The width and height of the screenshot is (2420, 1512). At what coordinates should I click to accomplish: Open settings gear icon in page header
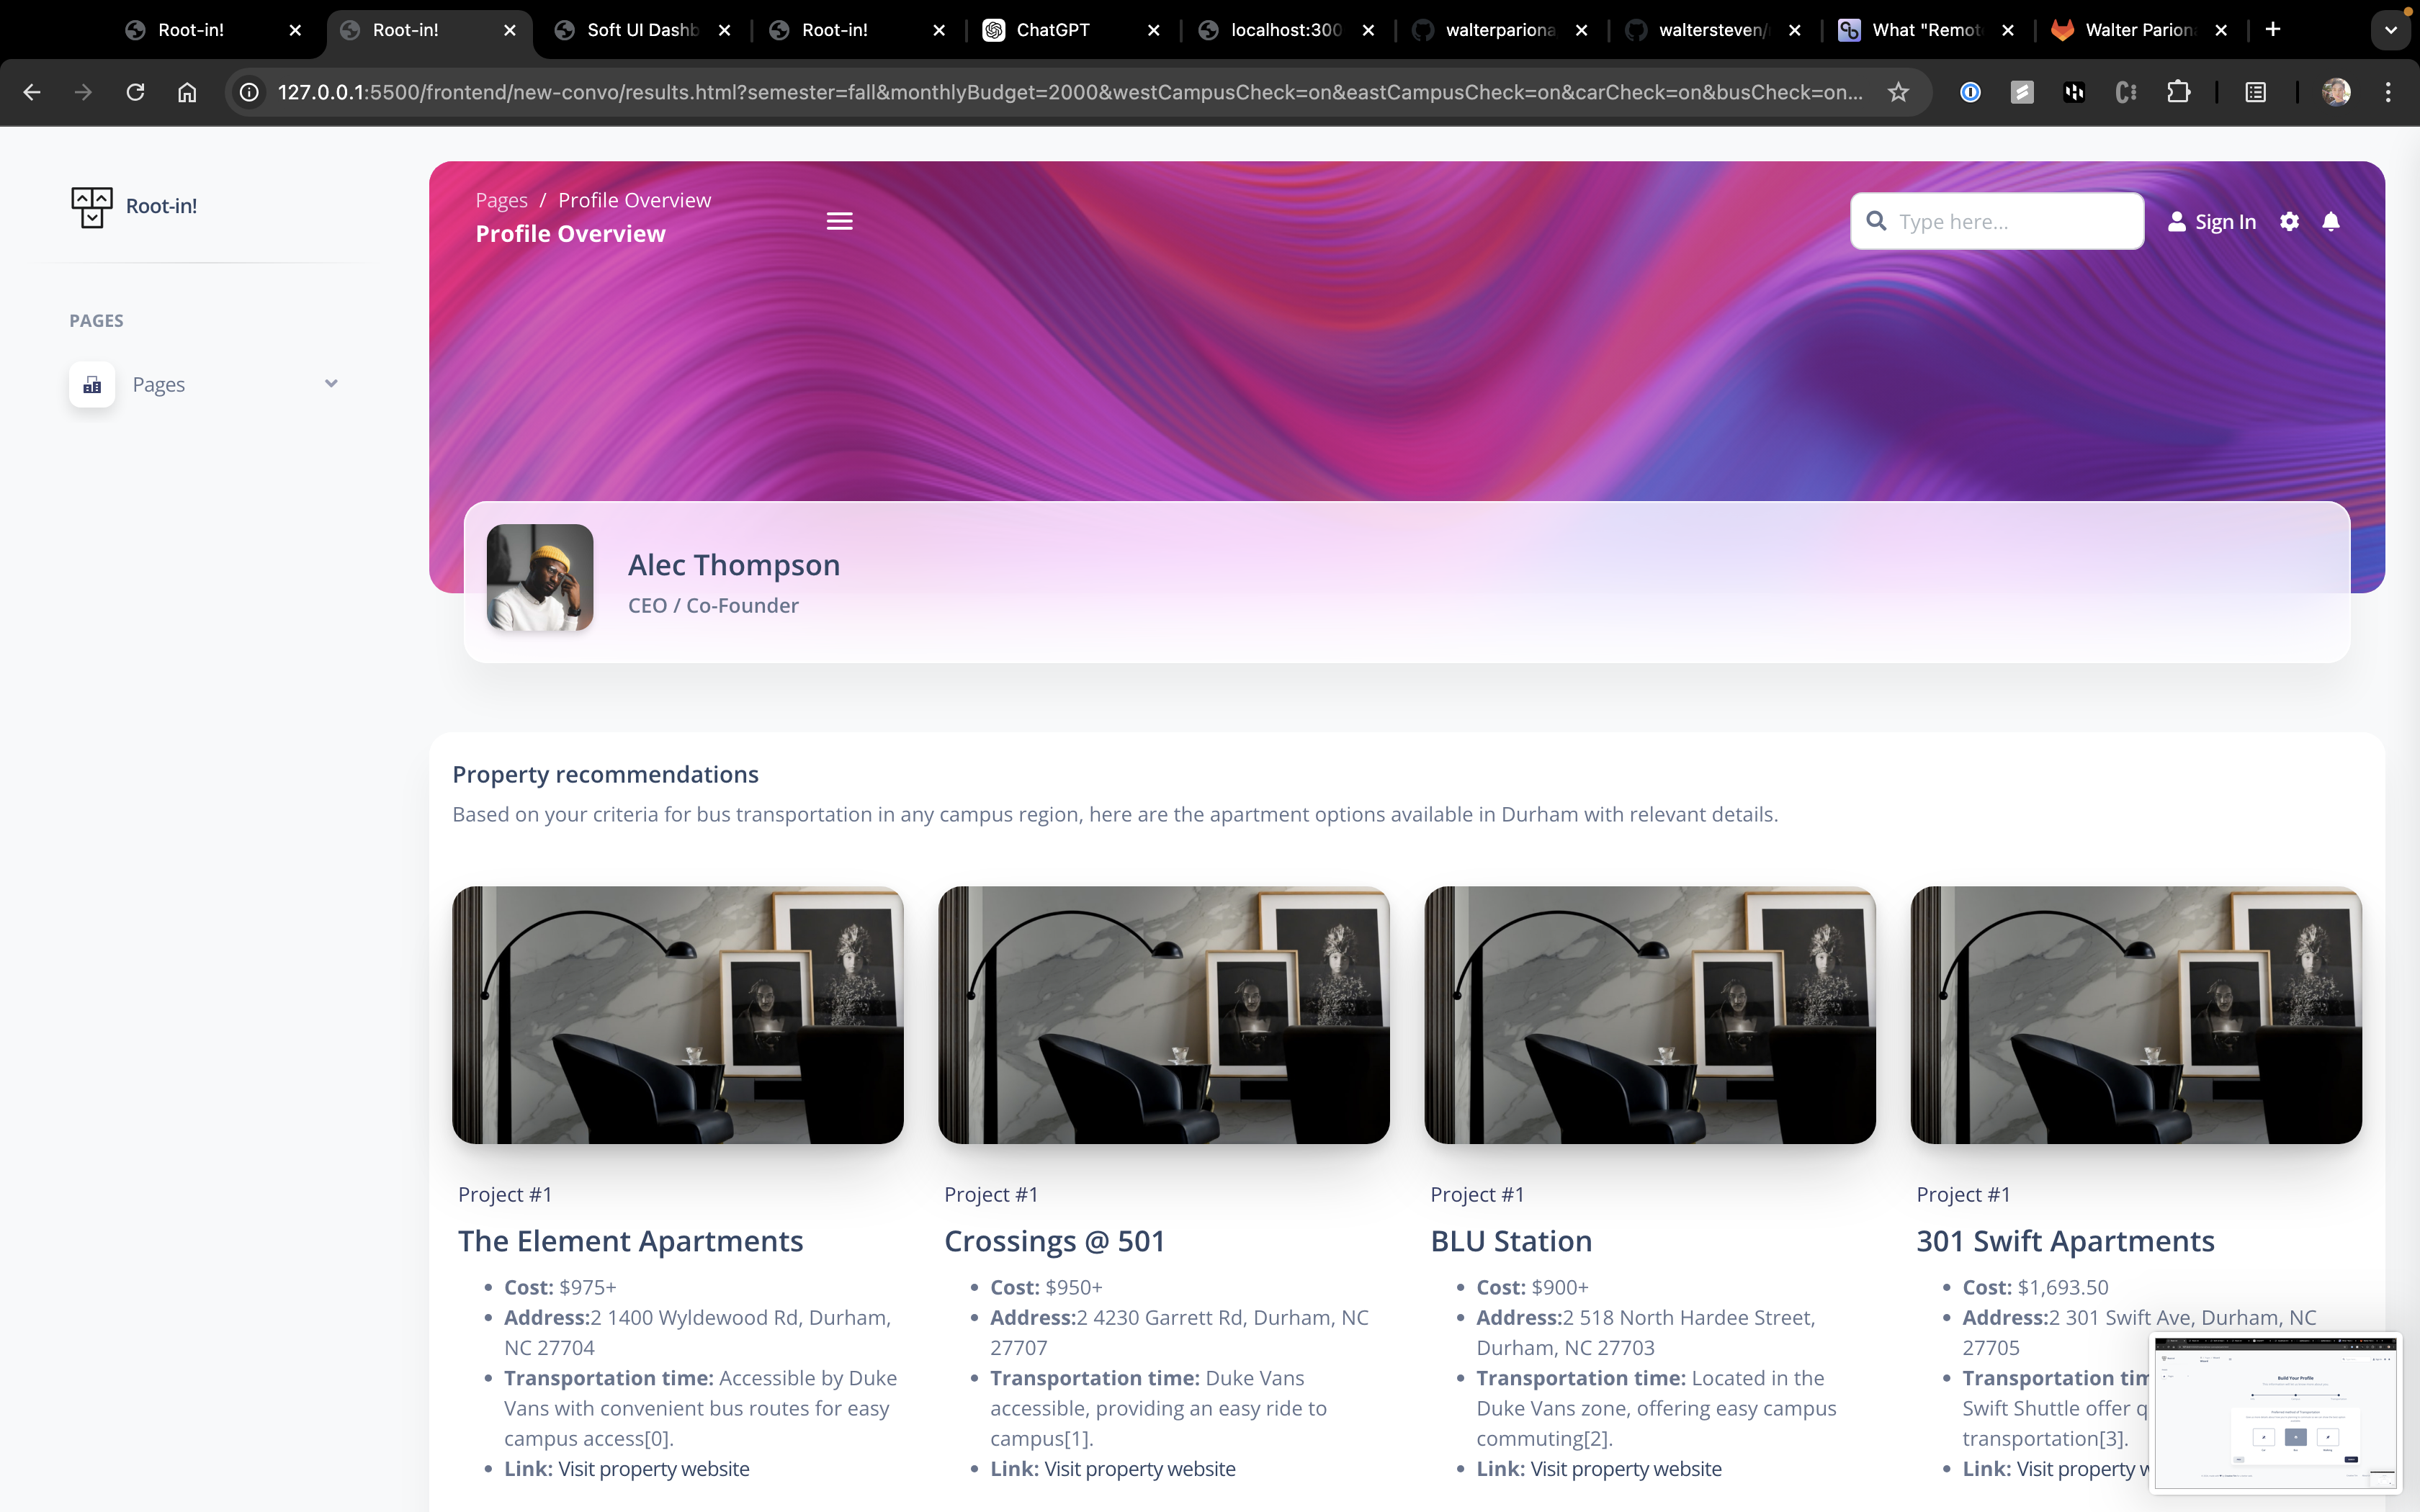(2289, 221)
